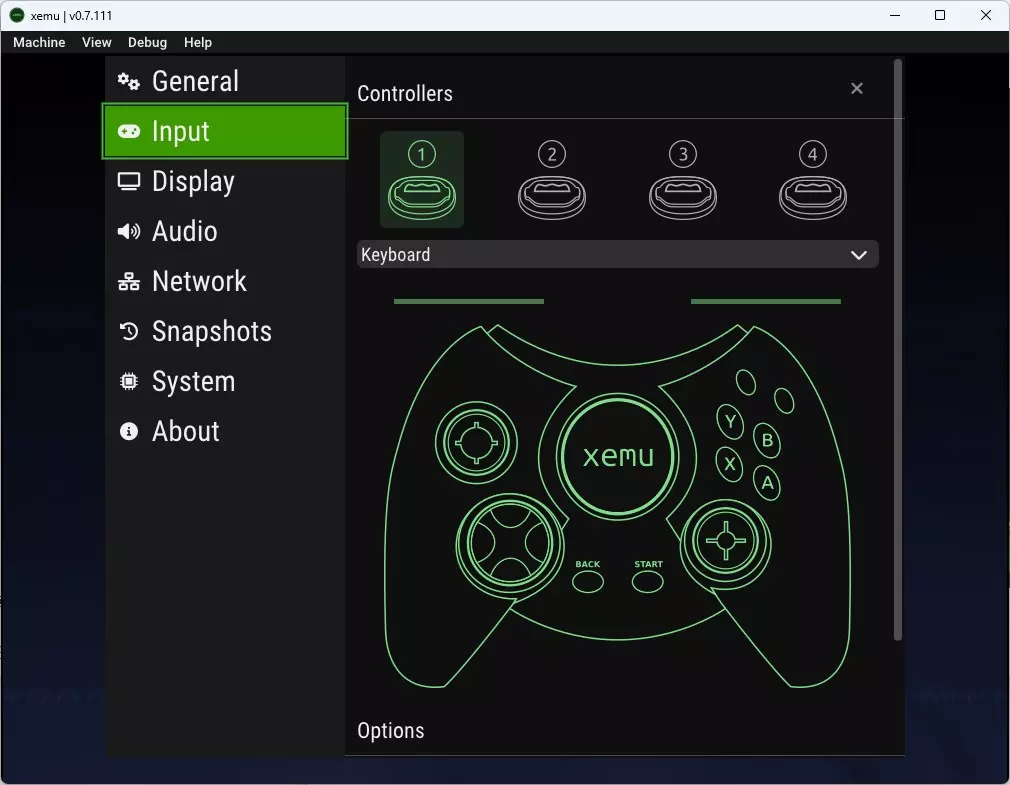Open the System settings tab
The width and height of the screenshot is (1010, 785).
pos(225,381)
